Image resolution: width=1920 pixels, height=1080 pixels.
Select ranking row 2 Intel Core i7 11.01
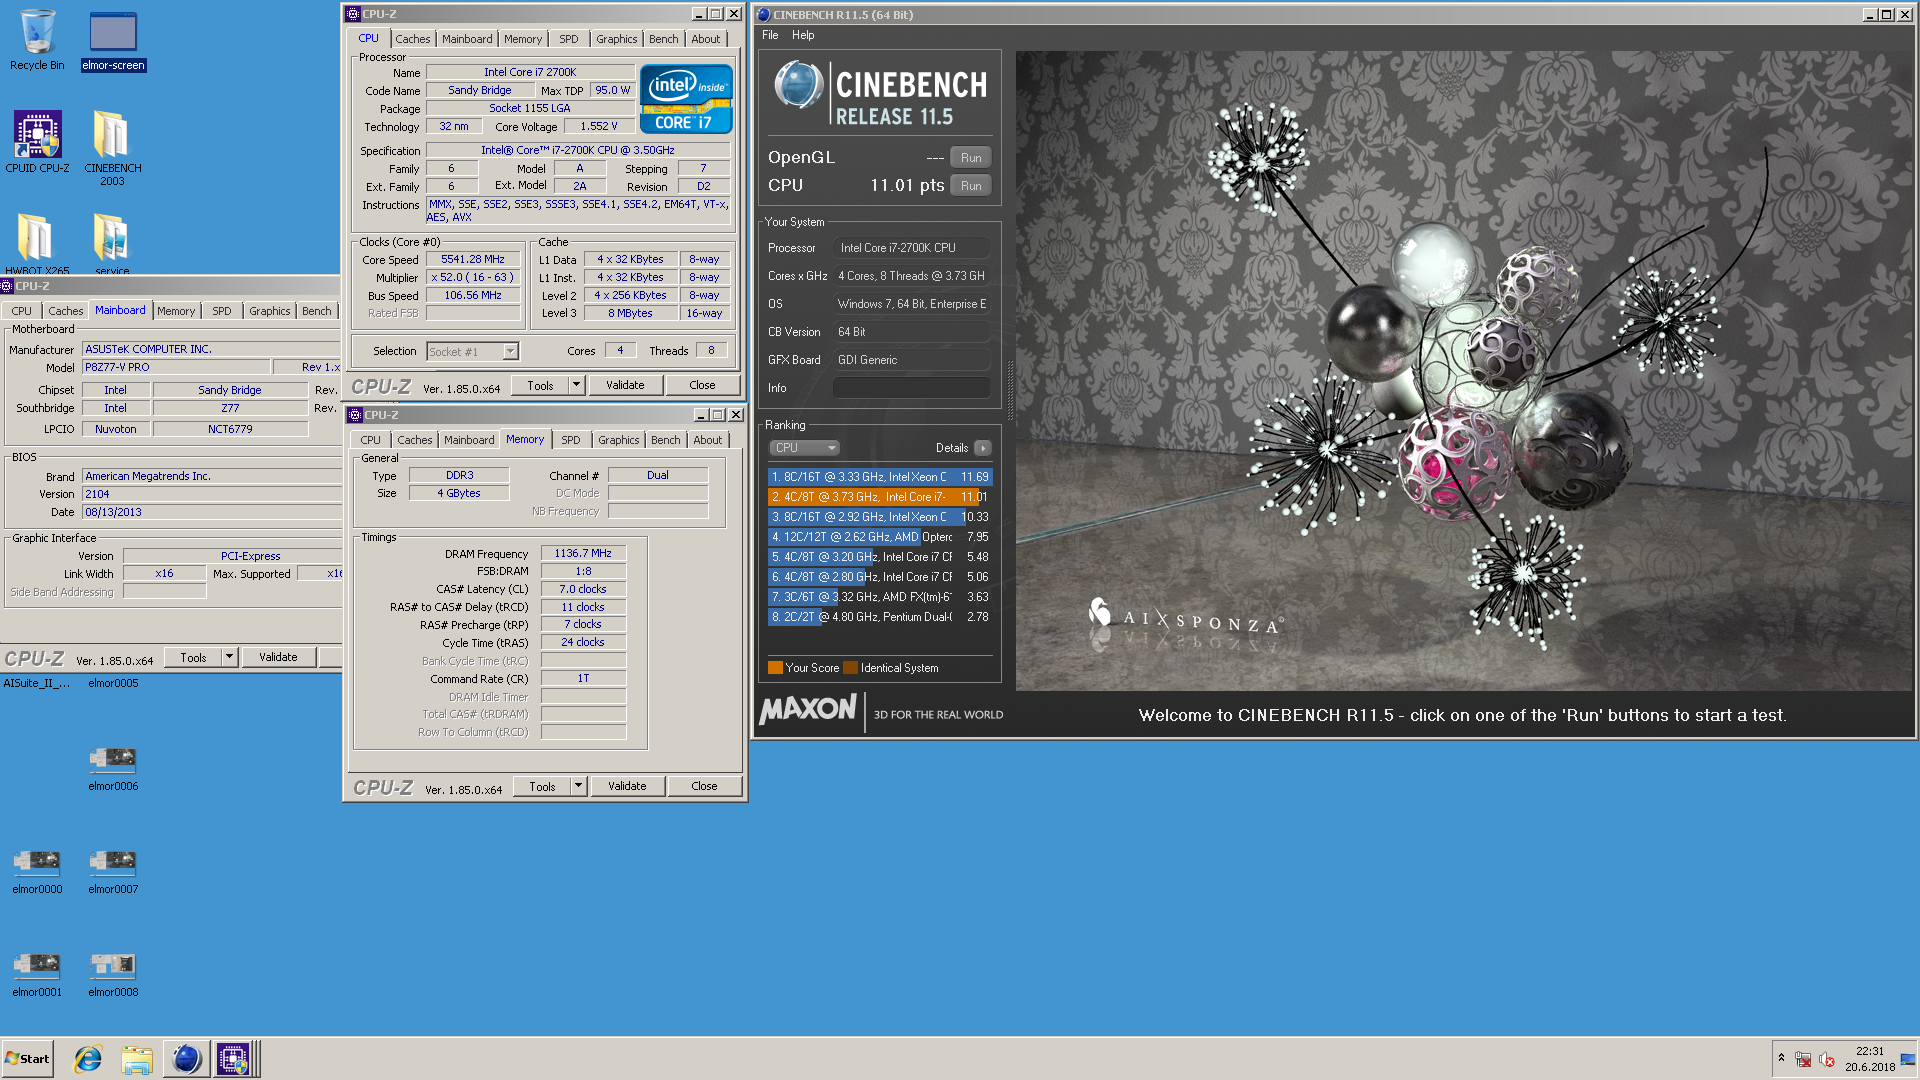click(x=880, y=497)
